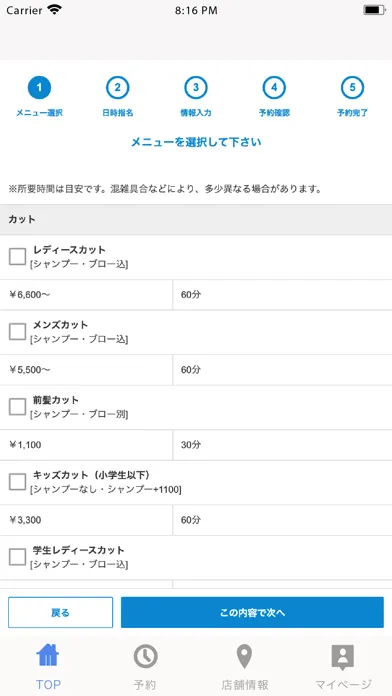Tap the ¥6,600〜 price cell
The width and height of the screenshot is (392, 696).
coord(86,295)
